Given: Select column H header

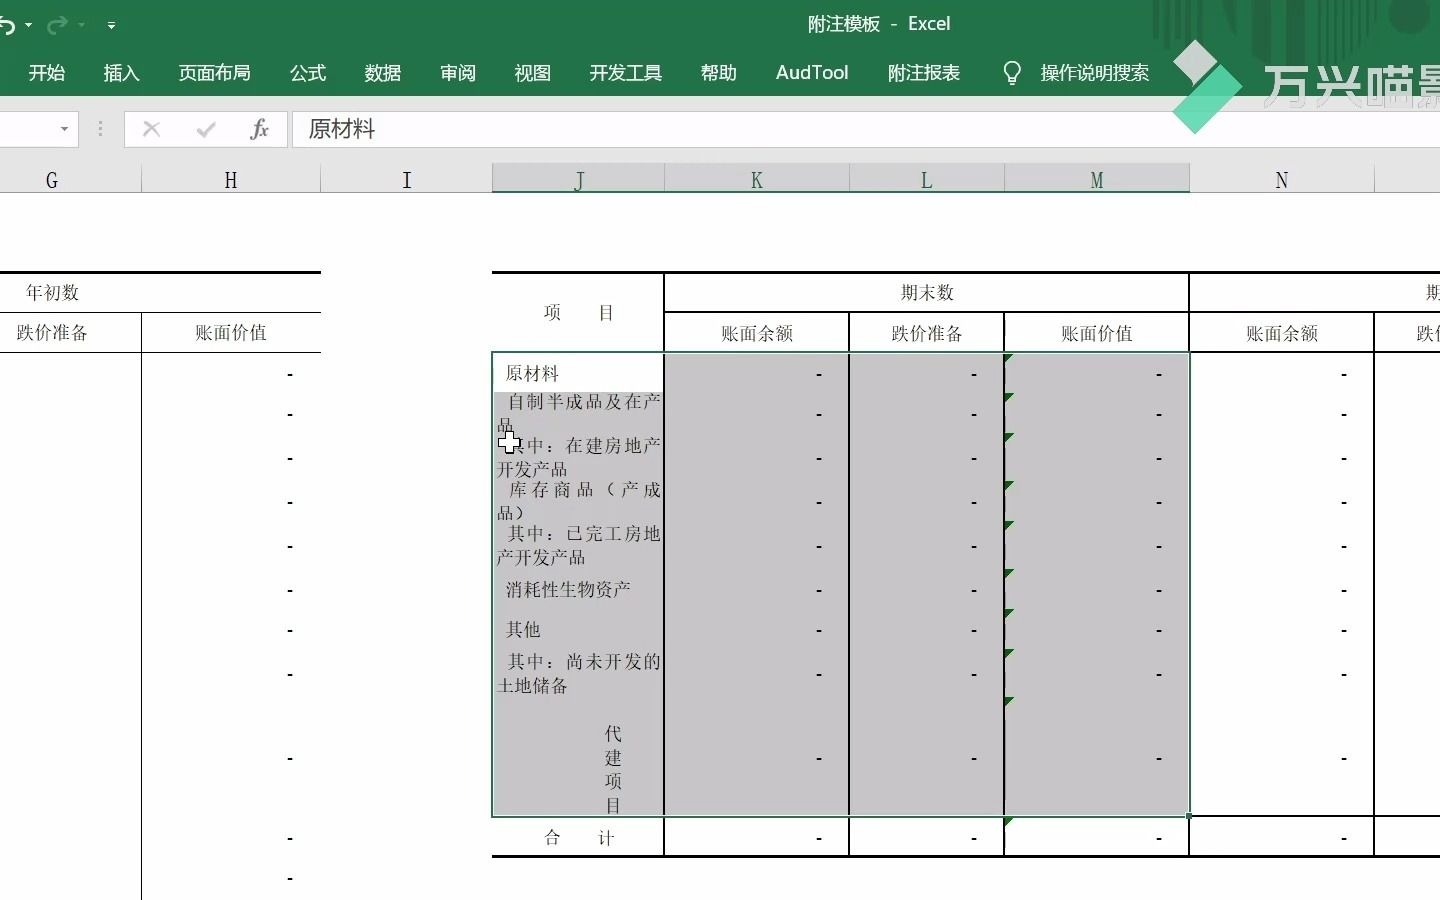Looking at the screenshot, I should click(x=231, y=180).
